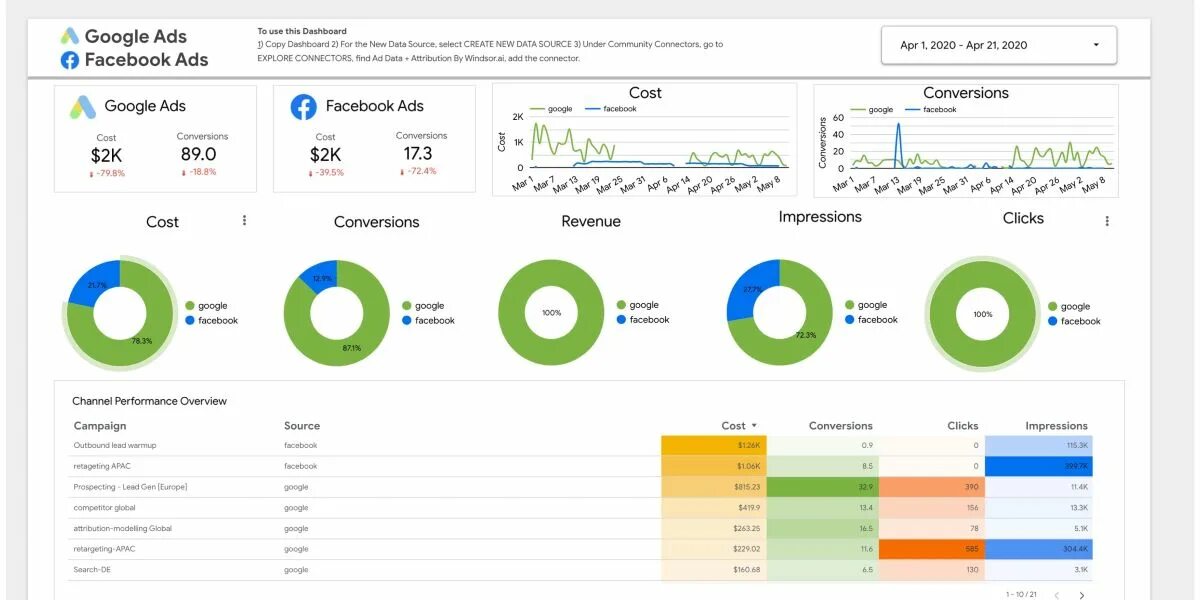Click the $160.68 cost cell
The height and width of the screenshot is (600, 1200).
click(714, 570)
